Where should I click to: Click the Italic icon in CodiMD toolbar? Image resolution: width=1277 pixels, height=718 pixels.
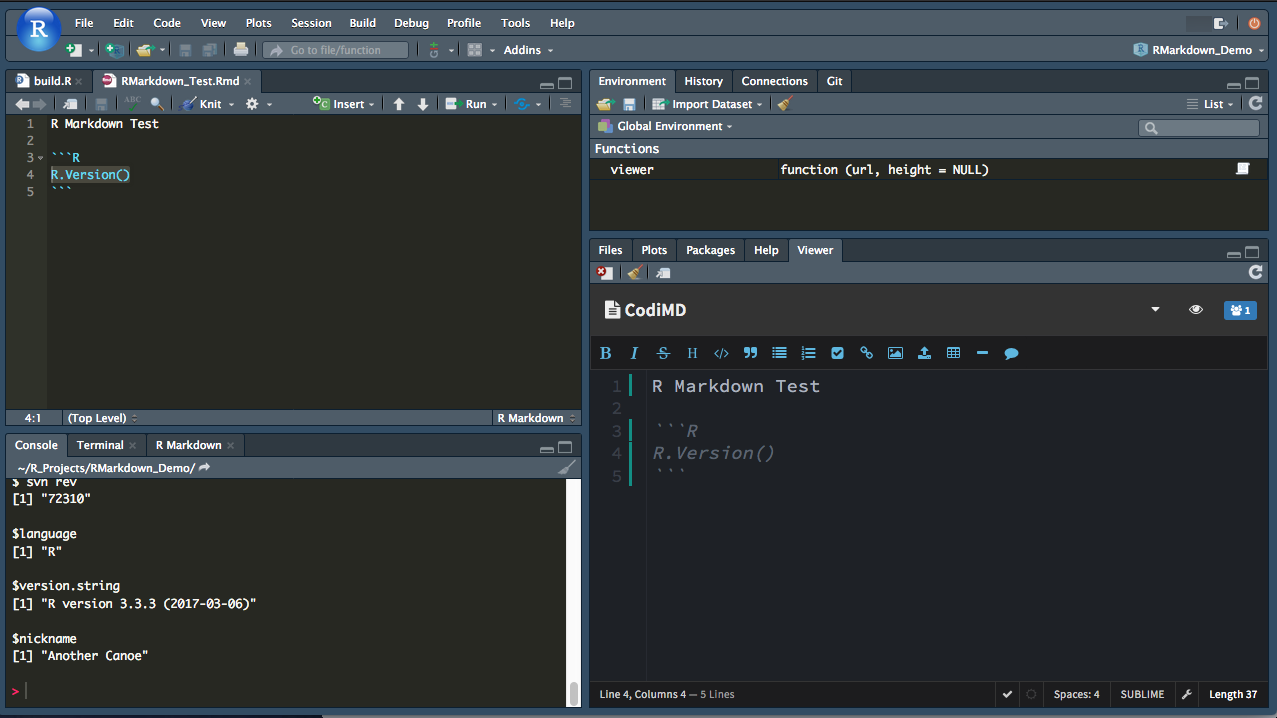coord(634,353)
